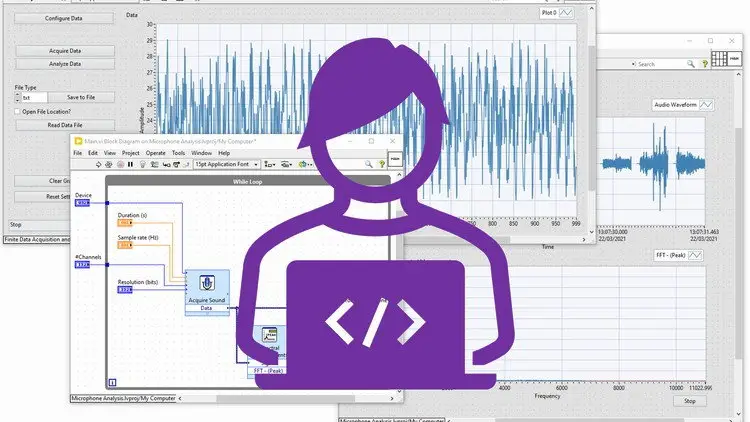
Task: Click Microphone Analysis.lvproj/My Computer status text
Action: (x=123, y=398)
